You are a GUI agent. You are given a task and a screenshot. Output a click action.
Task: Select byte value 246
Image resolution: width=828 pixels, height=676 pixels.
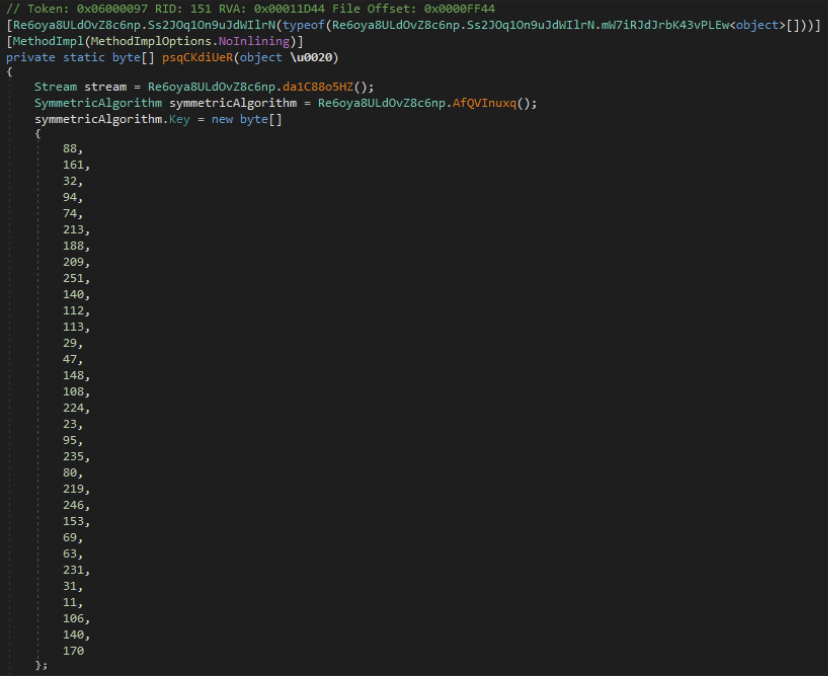coord(73,505)
